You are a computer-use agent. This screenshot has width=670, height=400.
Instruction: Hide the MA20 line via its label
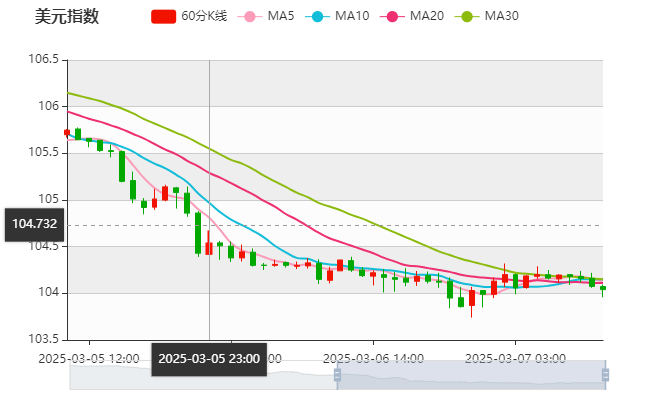point(427,17)
